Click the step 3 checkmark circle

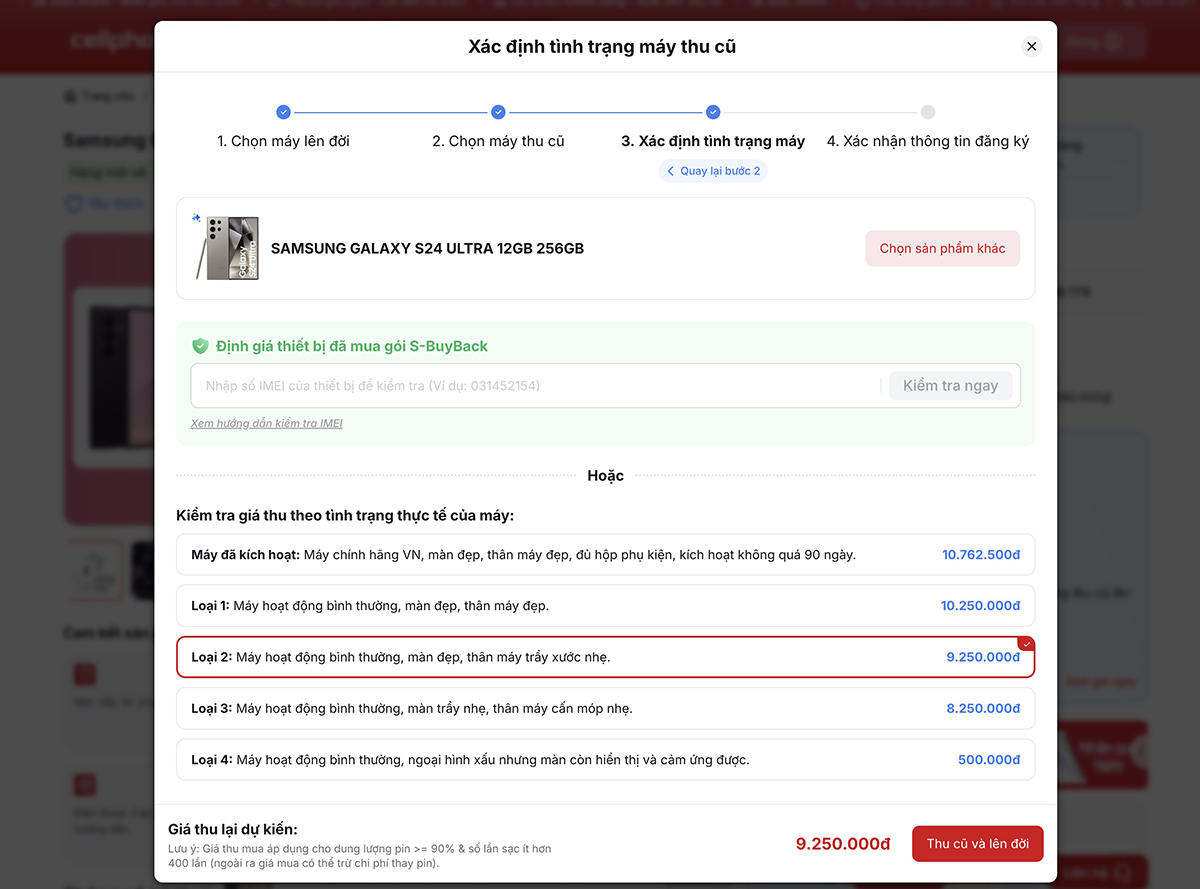[x=713, y=112]
